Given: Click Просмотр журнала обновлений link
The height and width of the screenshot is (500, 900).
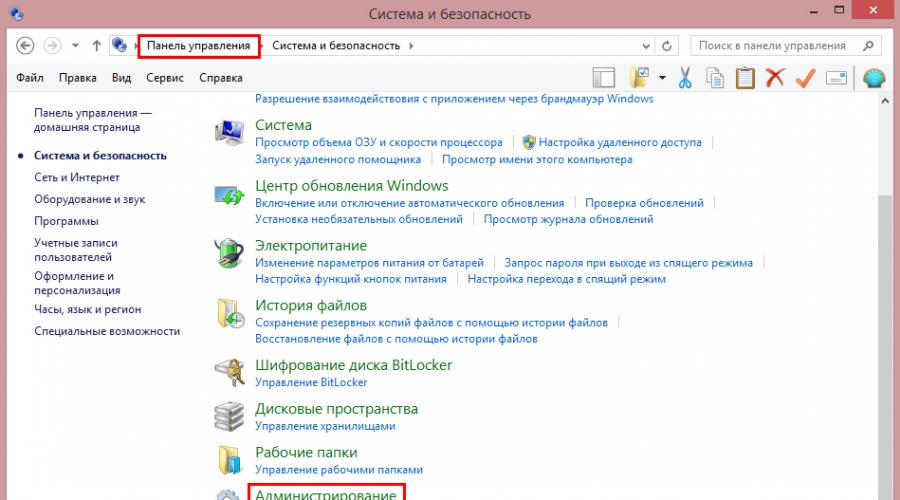Looking at the screenshot, I should 568,219.
